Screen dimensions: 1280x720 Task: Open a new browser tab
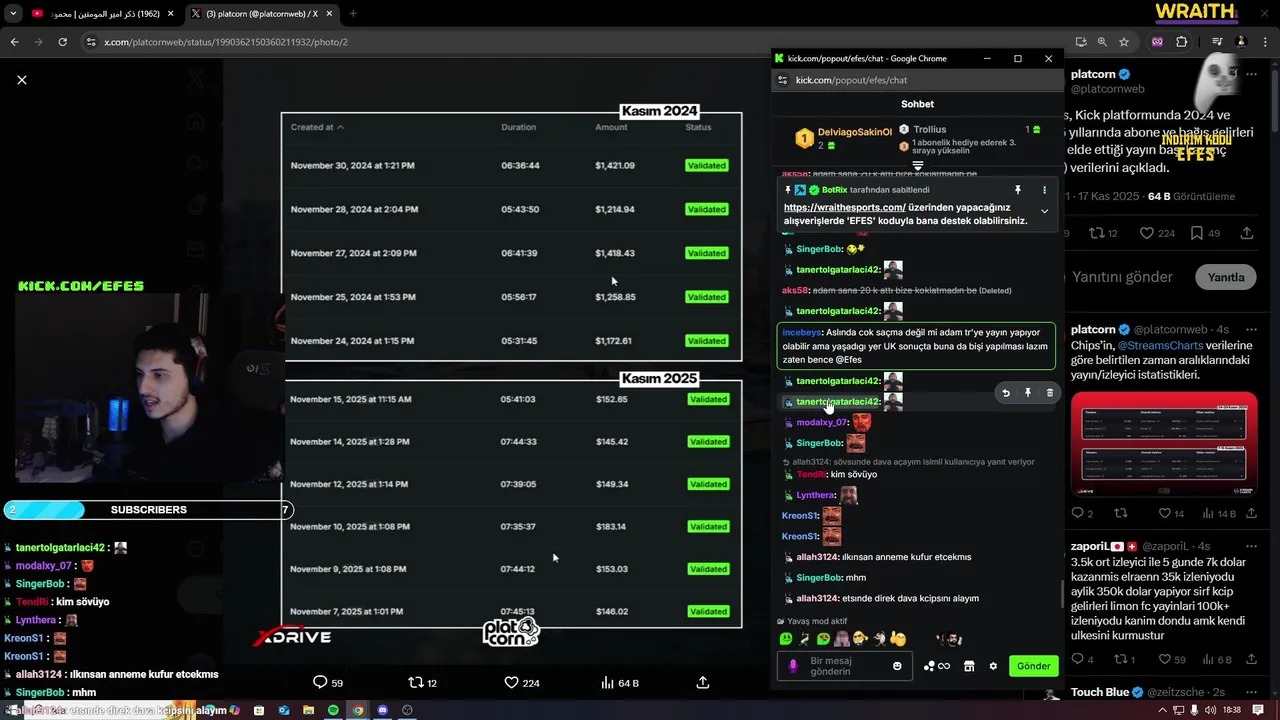pyautogui.click(x=353, y=14)
